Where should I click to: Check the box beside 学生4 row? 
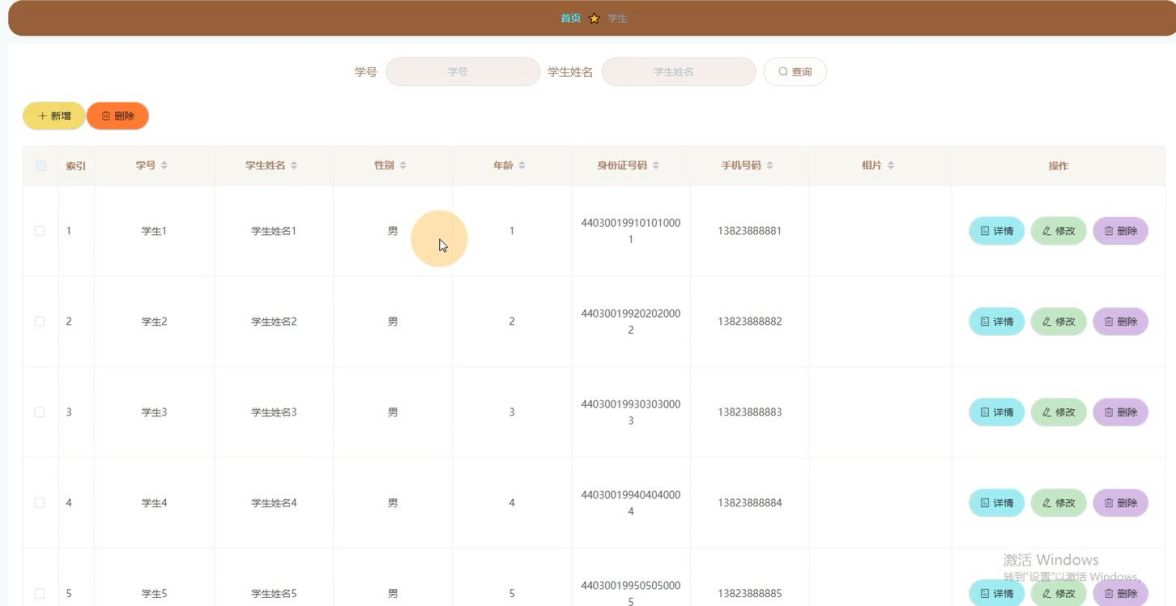coord(40,503)
